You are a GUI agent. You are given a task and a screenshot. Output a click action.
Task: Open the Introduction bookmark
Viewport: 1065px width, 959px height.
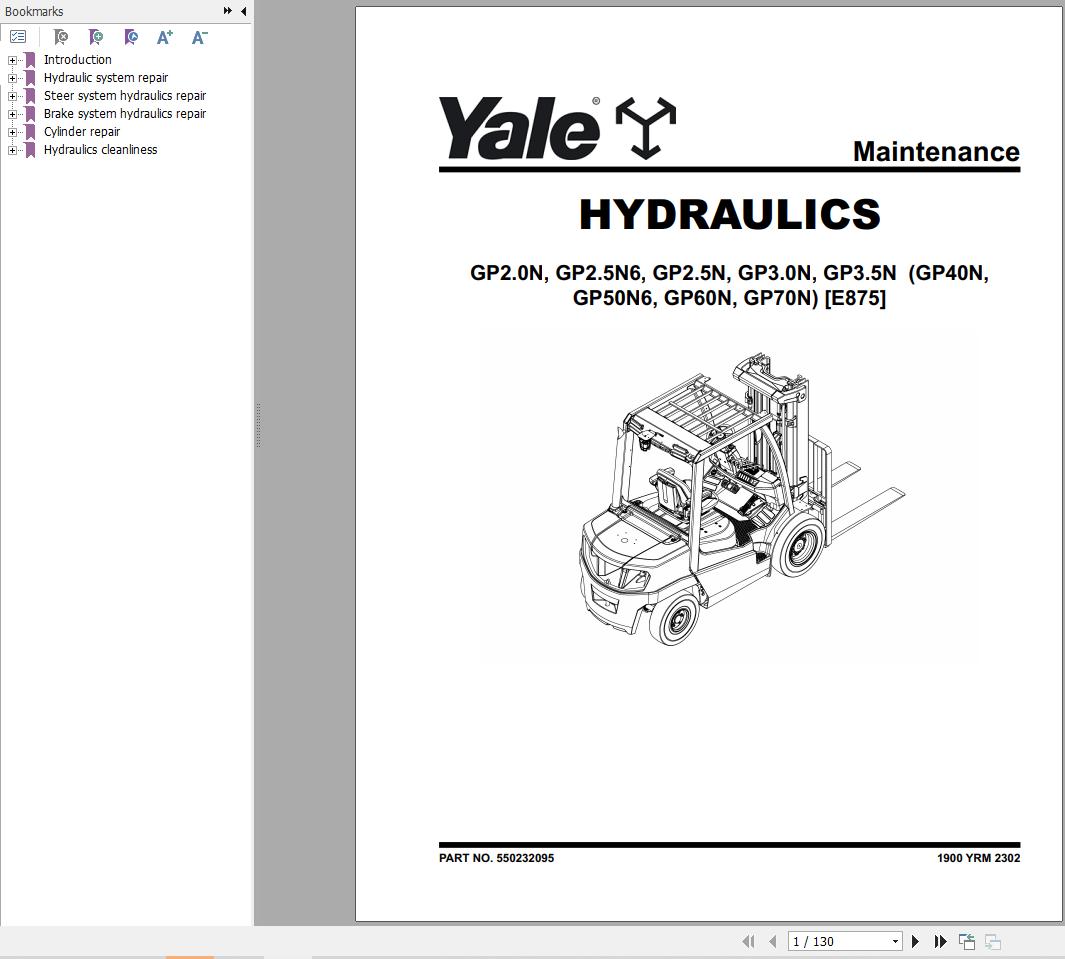[77, 60]
